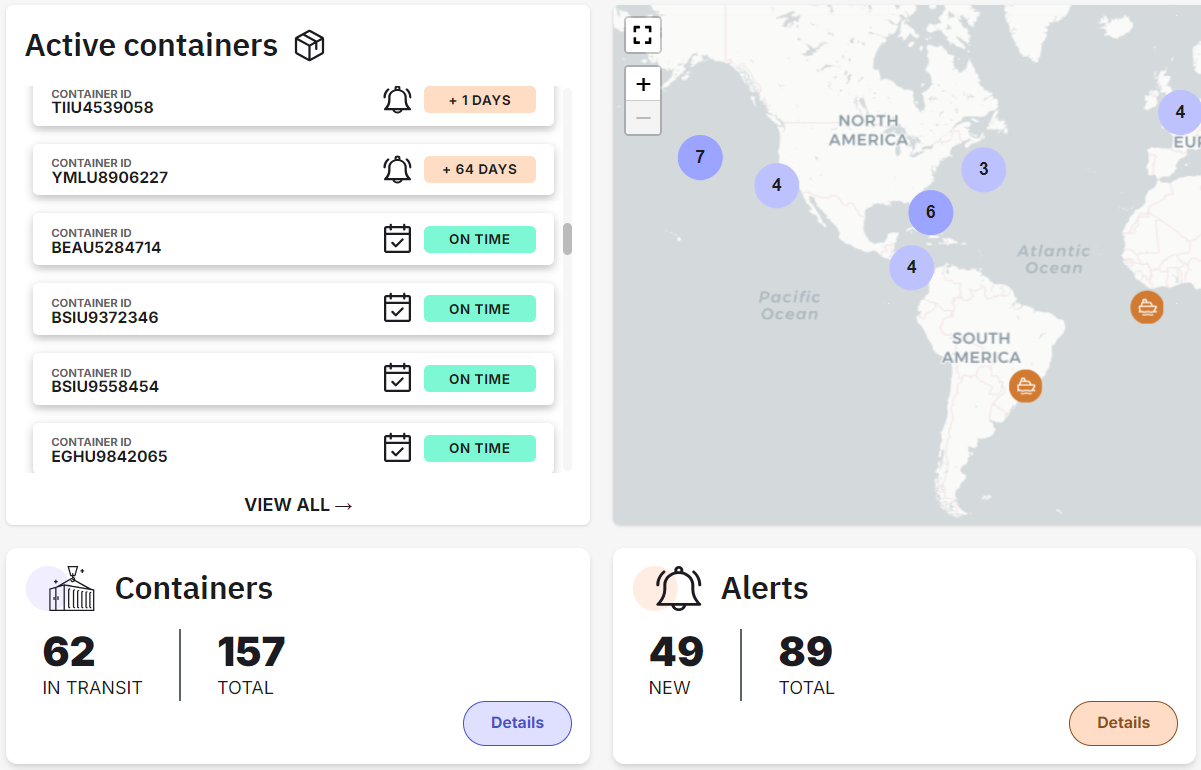This screenshot has height=770, width=1201.
Task: Click the alert bell for container TIIU4539058
Action: coord(397,100)
